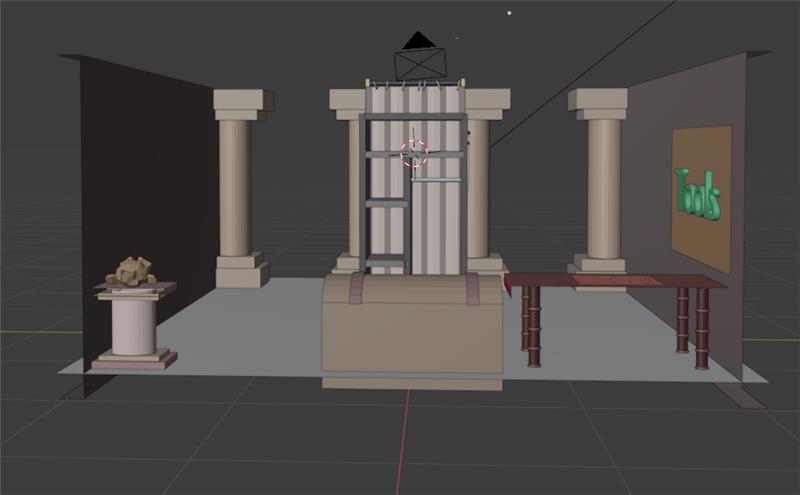Viewport: 800px width, 495px height.
Task: Click the right strap on the chest lid
Action: (472, 288)
